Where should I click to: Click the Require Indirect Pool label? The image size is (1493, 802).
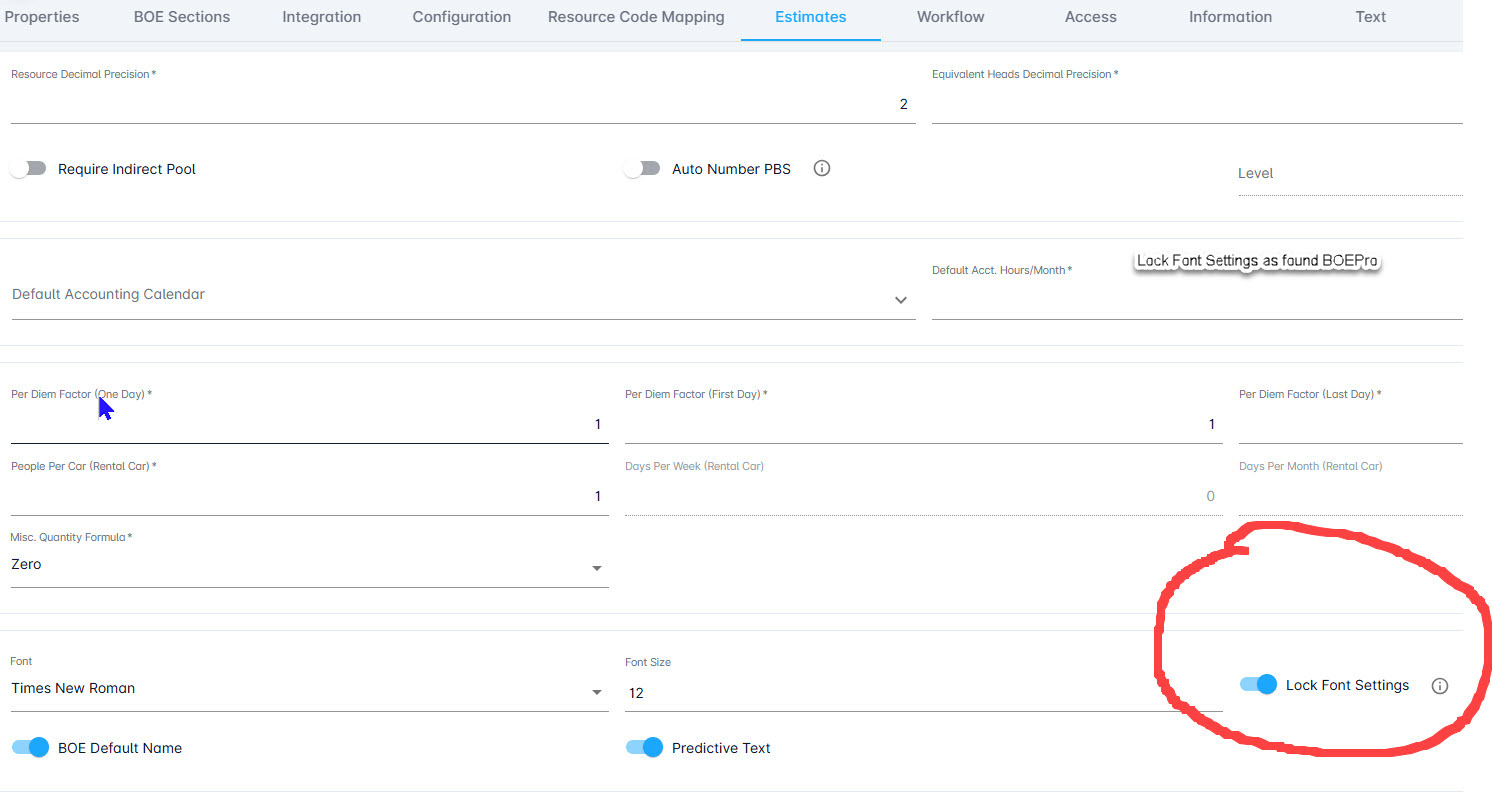(127, 169)
